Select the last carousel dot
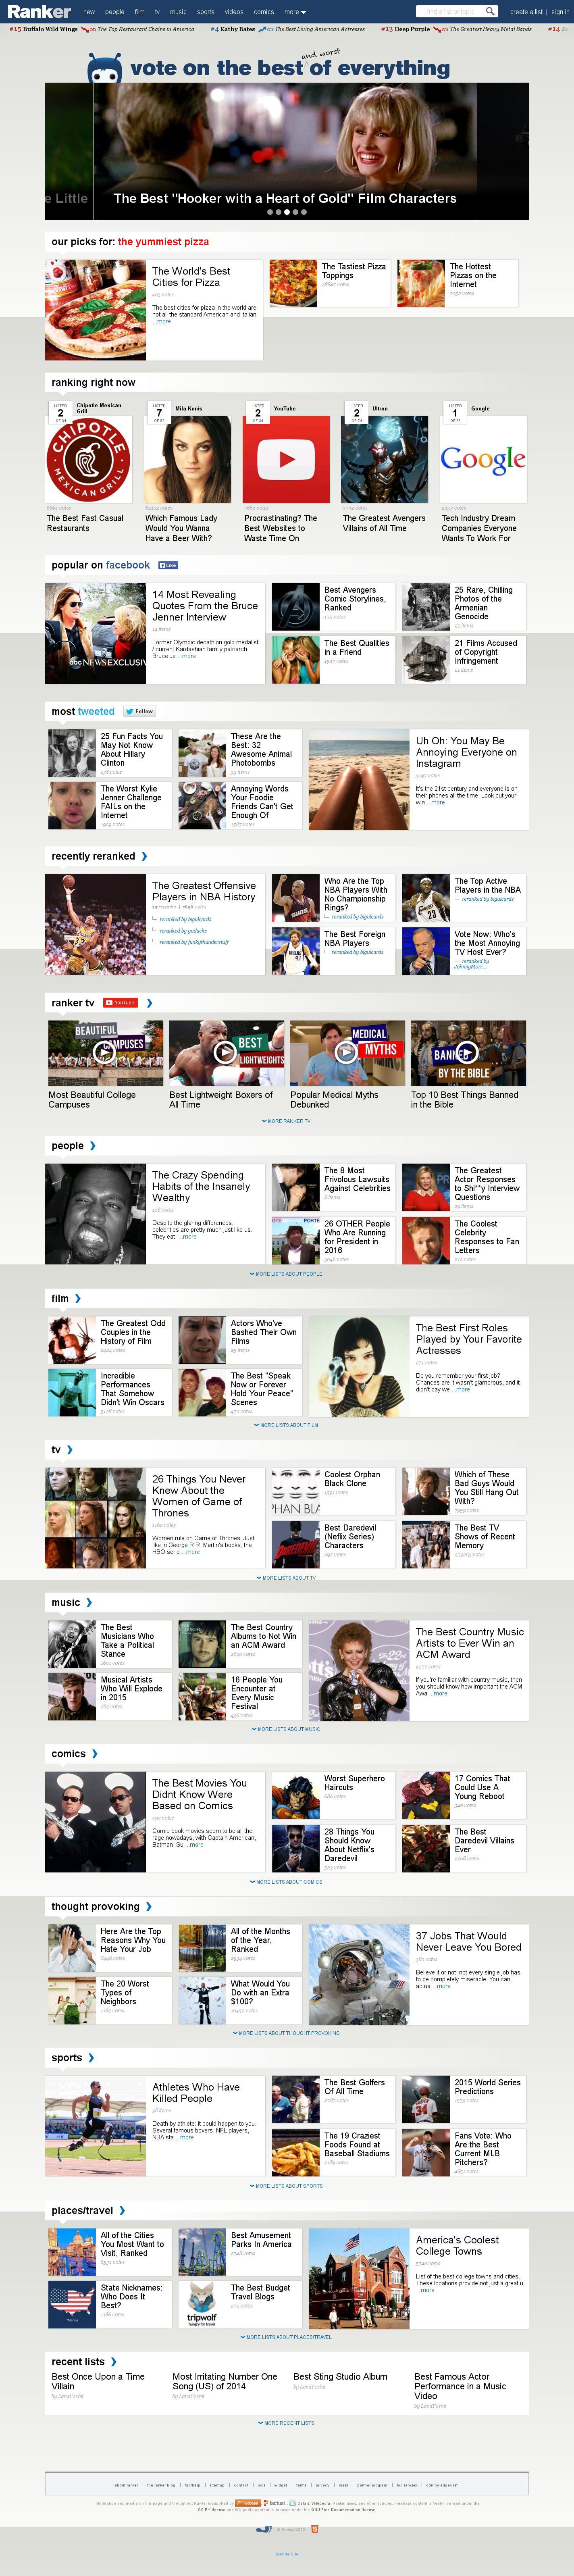Screen dimensions: 574x2576 point(303,212)
